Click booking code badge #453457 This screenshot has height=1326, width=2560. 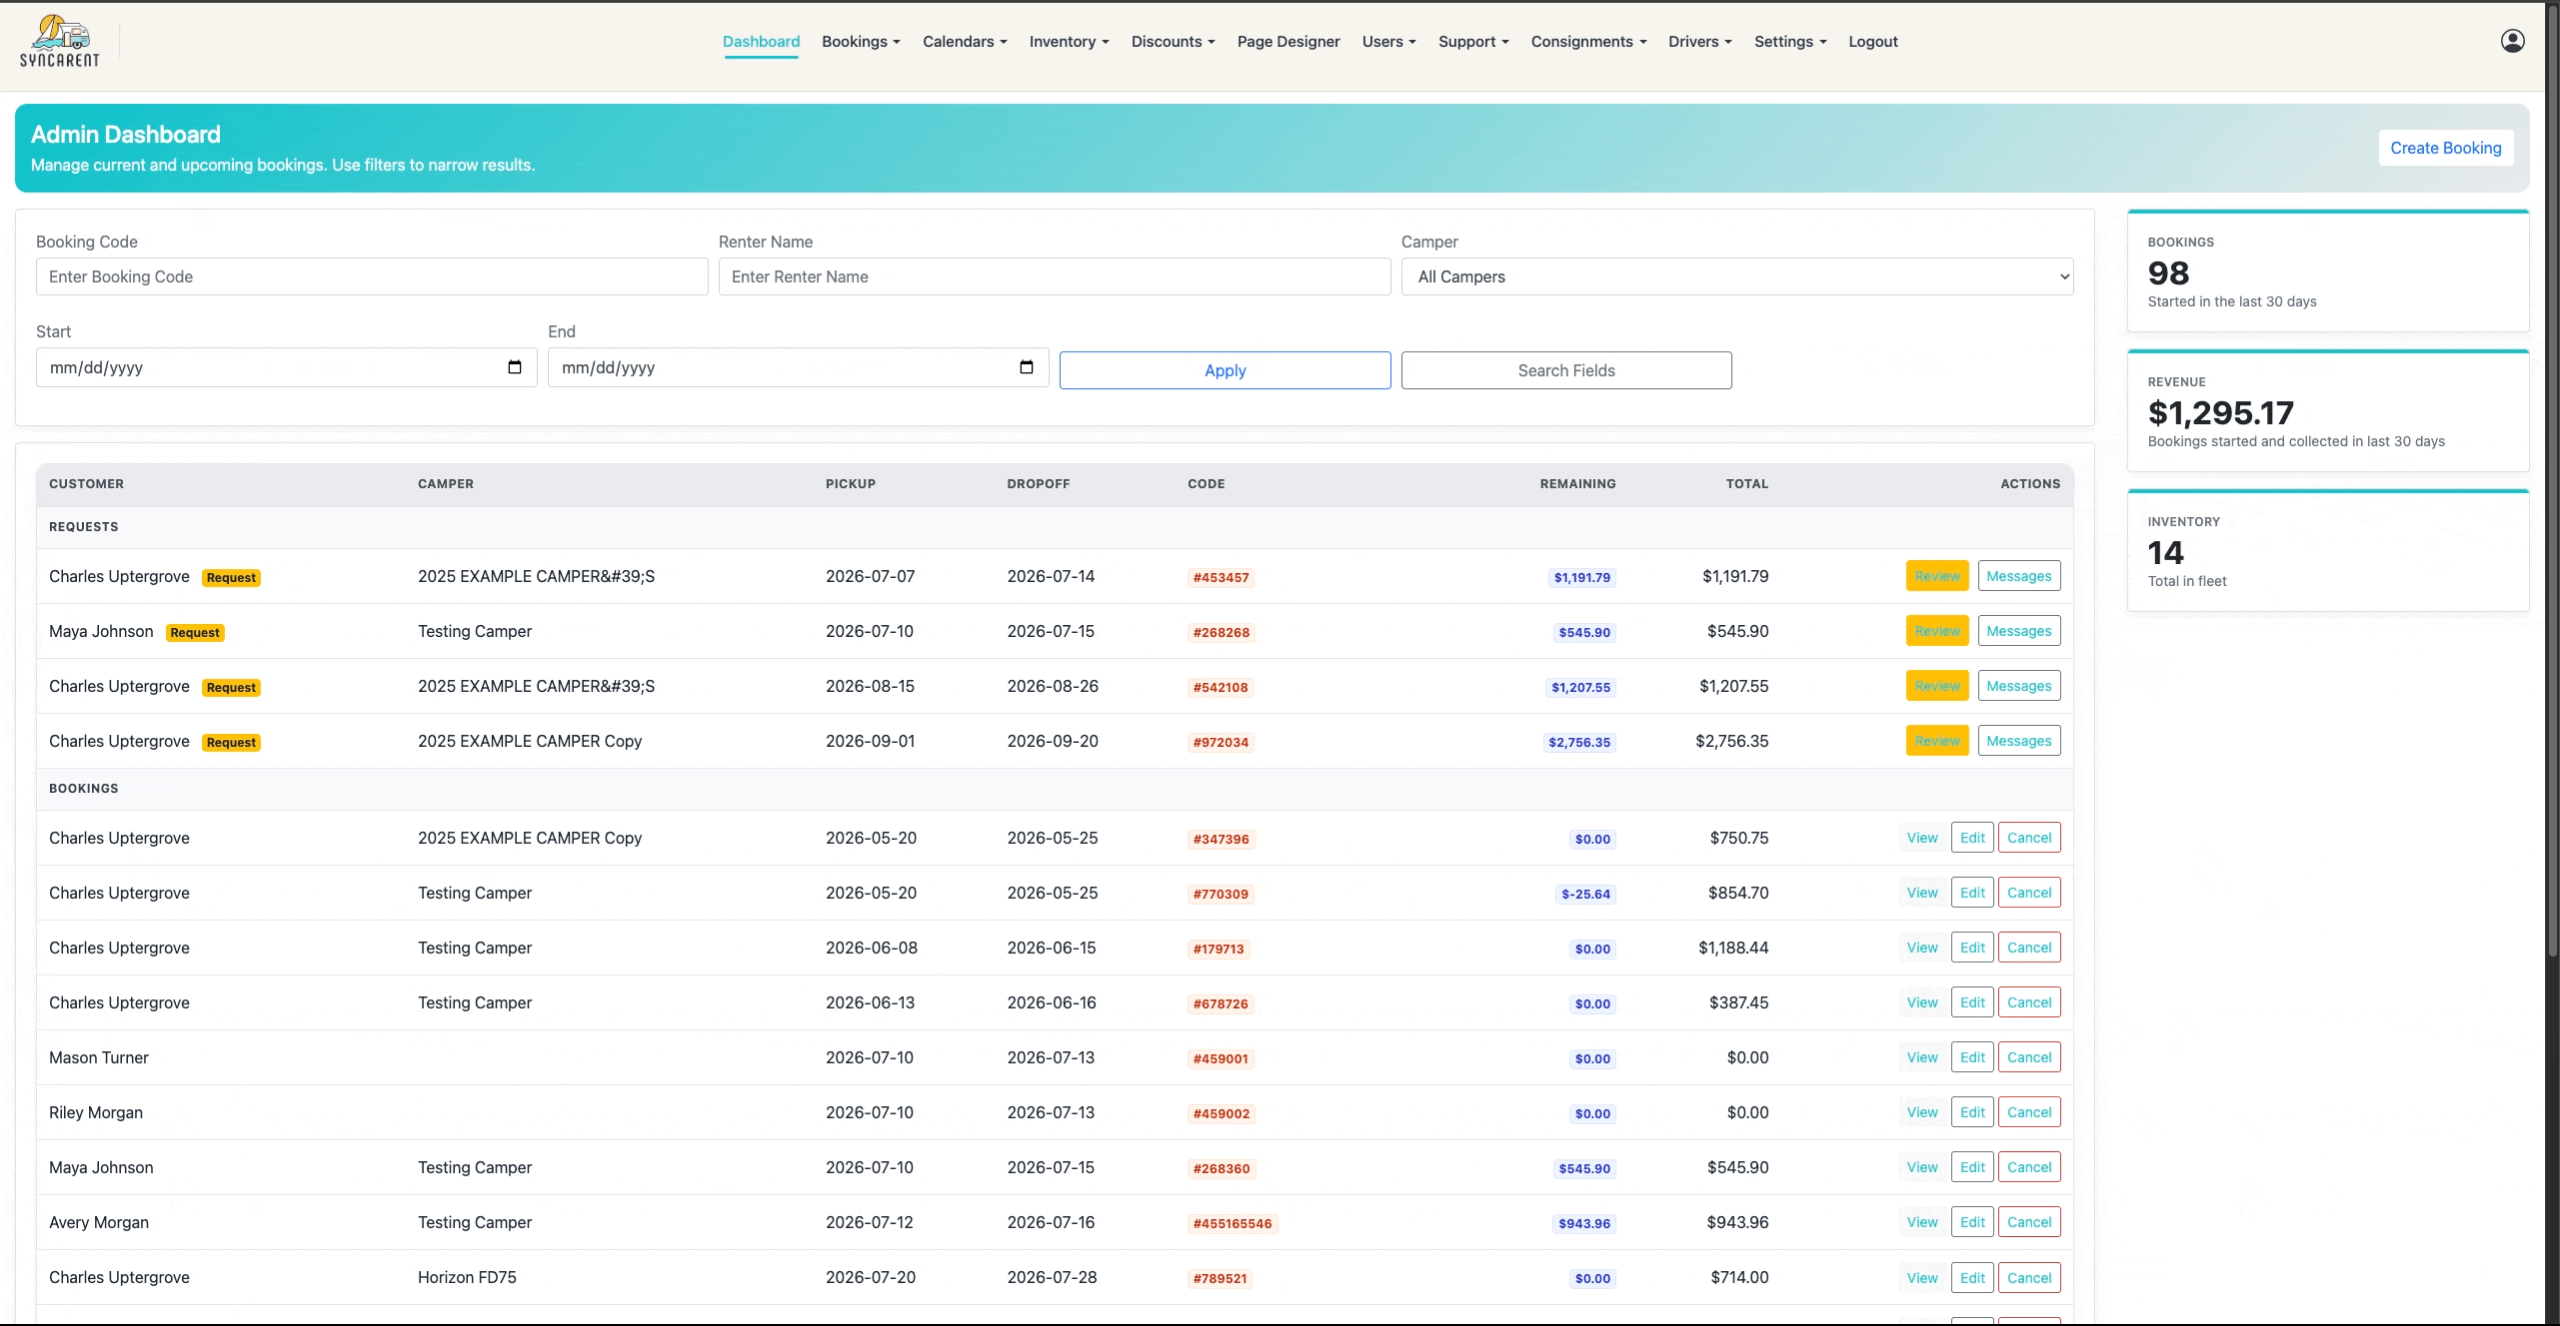[x=1221, y=577]
